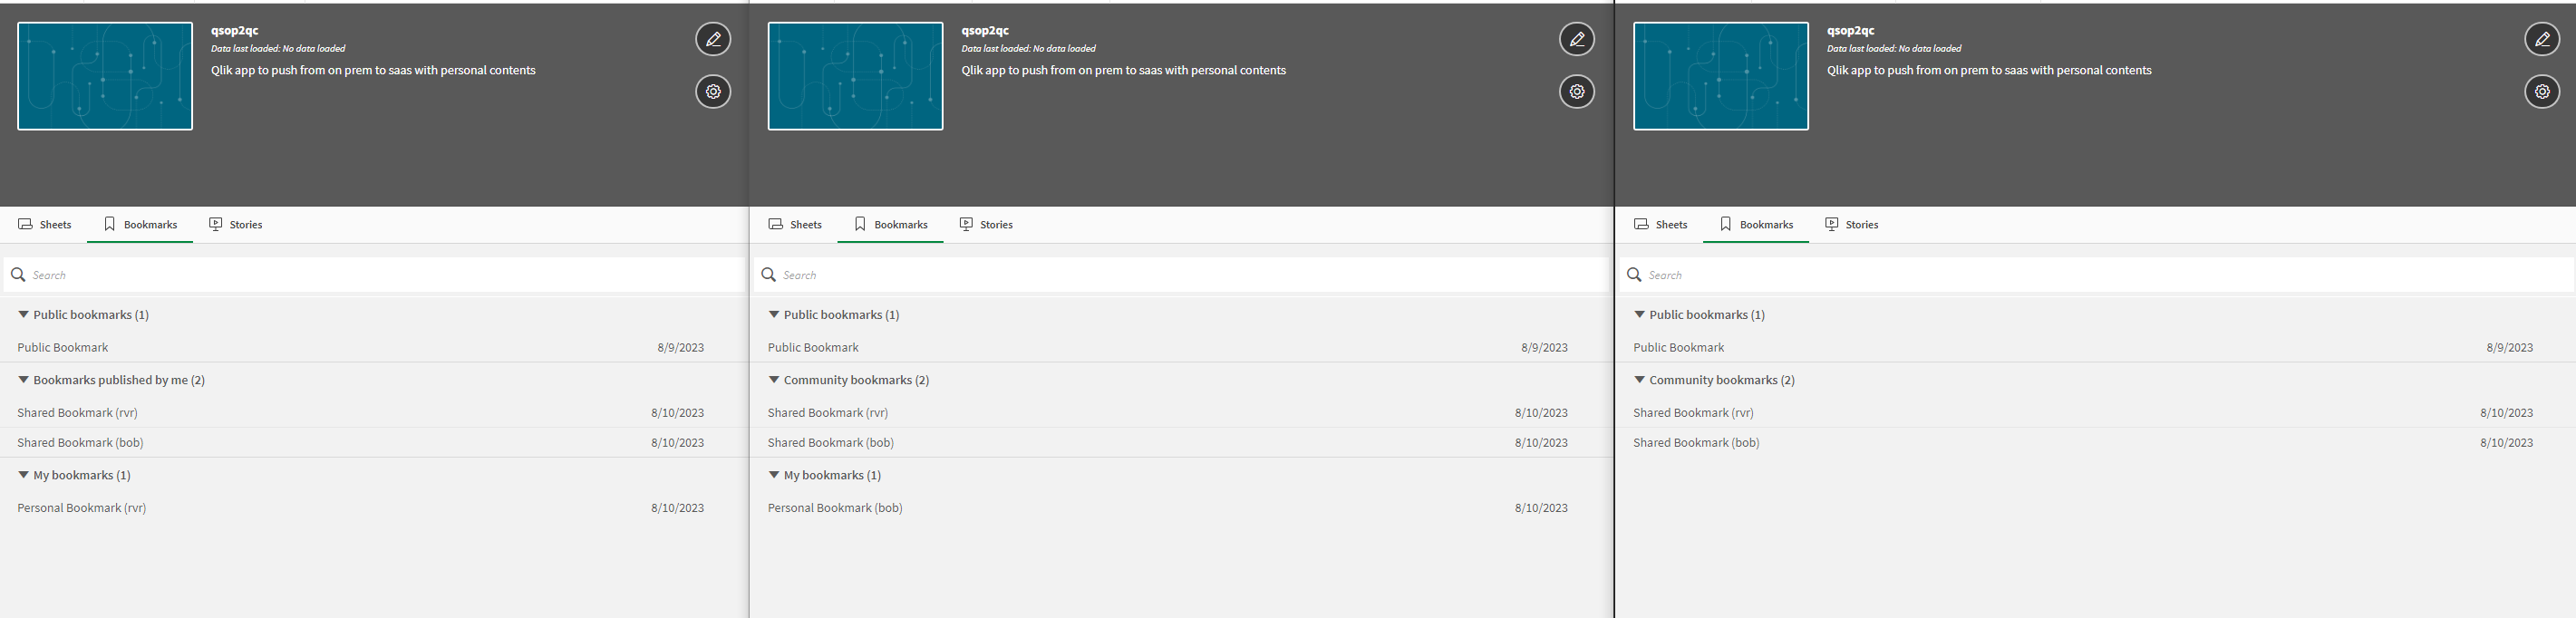Click the edit pencil icon in left panel
The width and height of the screenshot is (2576, 618).
coord(713,39)
